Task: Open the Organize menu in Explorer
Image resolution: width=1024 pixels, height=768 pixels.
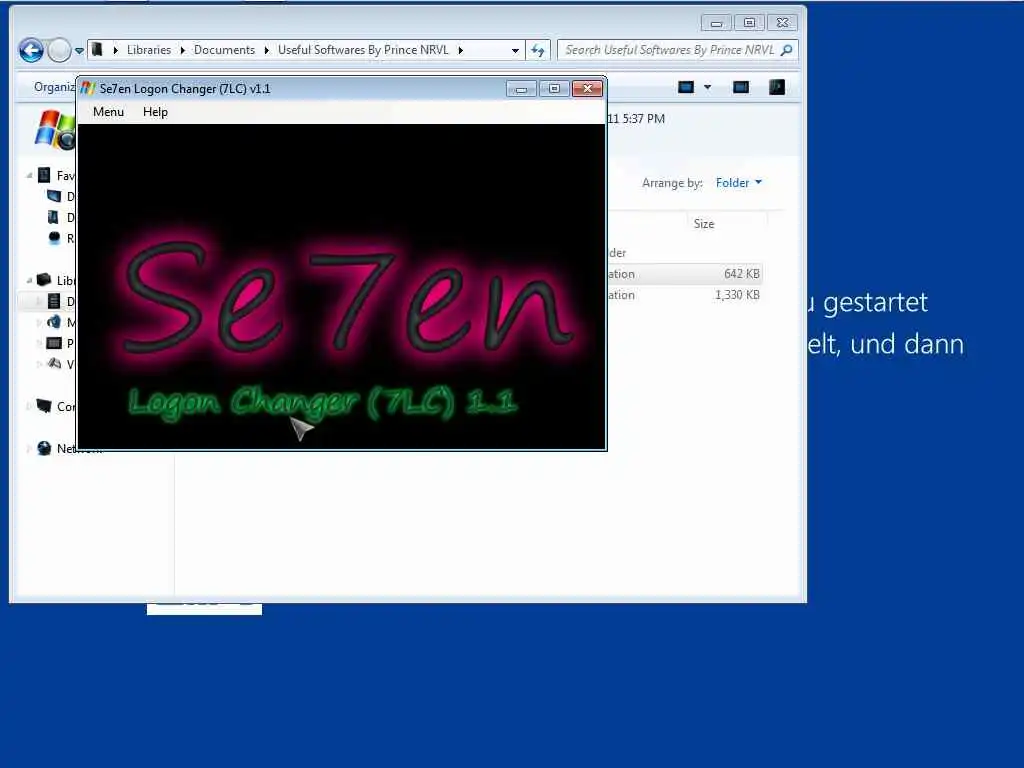Action: pos(54,87)
